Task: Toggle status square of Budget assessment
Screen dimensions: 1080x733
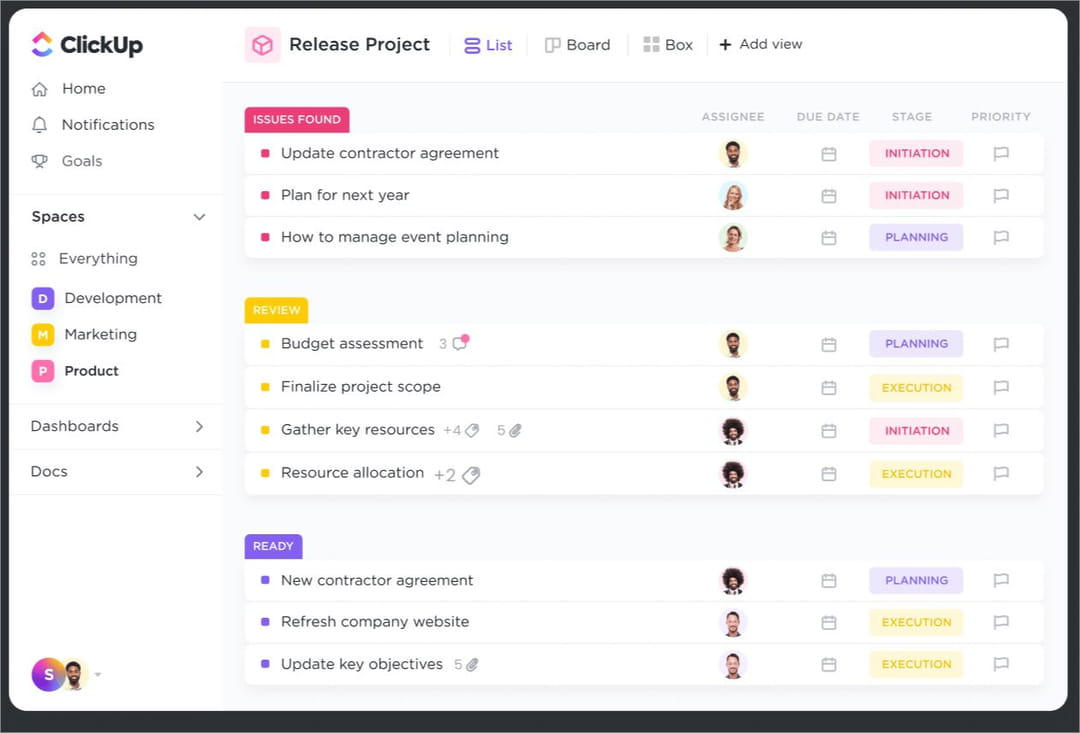Action: tap(265, 344)
